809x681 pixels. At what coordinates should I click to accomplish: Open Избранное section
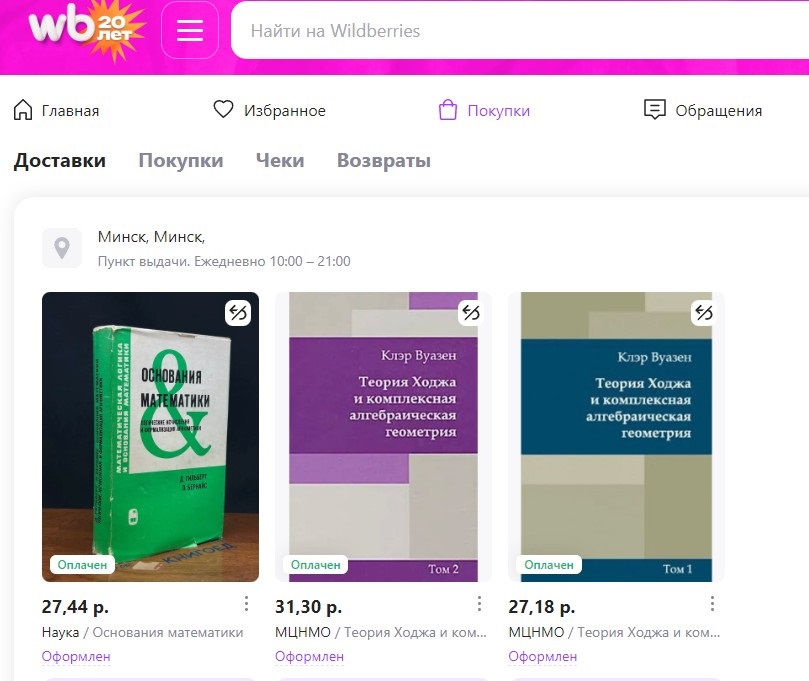coord(285,110)
